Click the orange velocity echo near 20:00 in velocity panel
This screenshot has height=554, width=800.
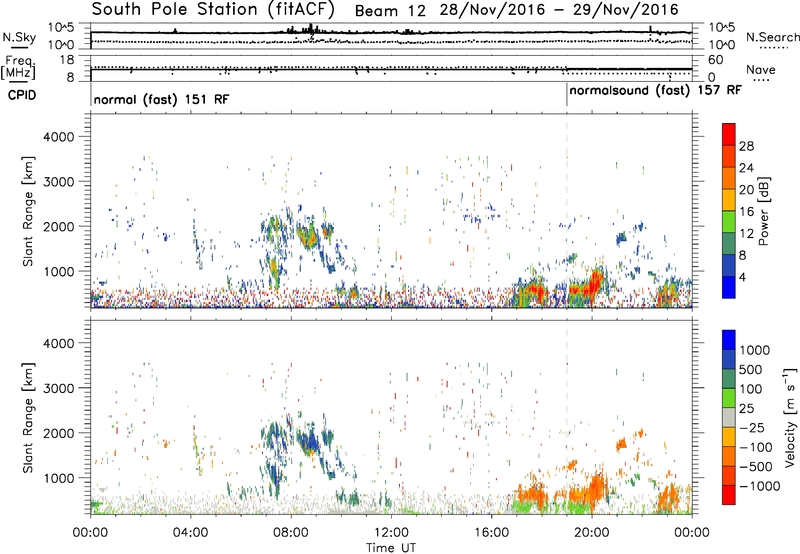coord(596,489)
